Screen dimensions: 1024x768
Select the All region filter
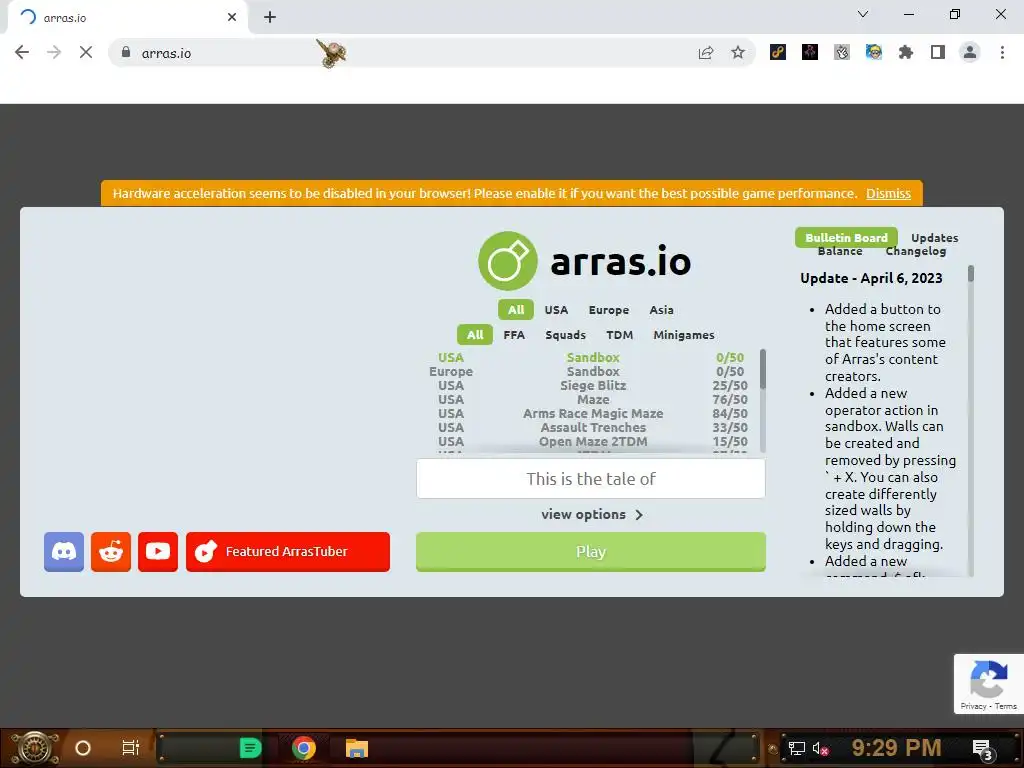(516, 310)
